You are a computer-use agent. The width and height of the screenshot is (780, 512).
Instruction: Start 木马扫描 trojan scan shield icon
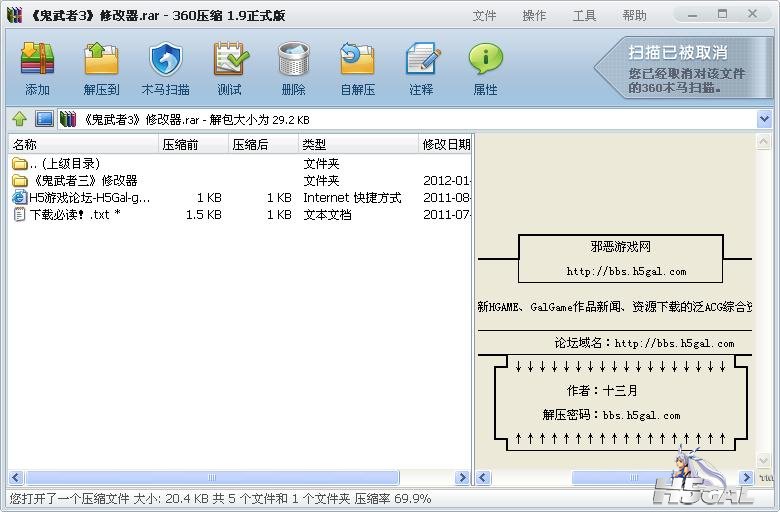pyautogui.click(x=166, y=59)
